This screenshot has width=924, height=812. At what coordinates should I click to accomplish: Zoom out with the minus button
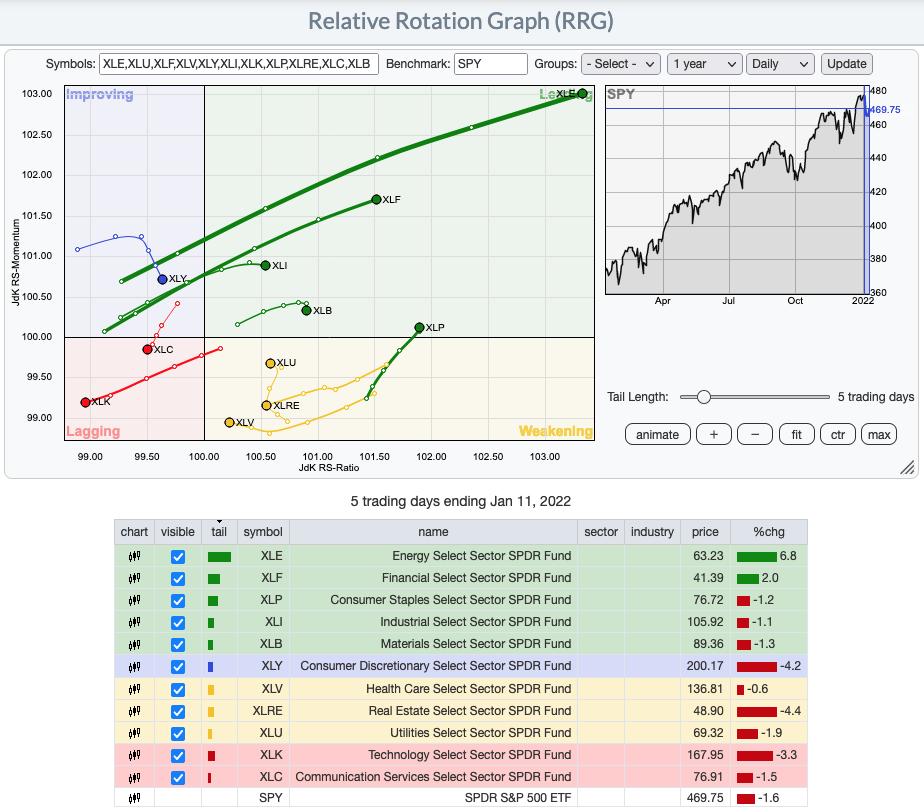[x=755, y=435]
